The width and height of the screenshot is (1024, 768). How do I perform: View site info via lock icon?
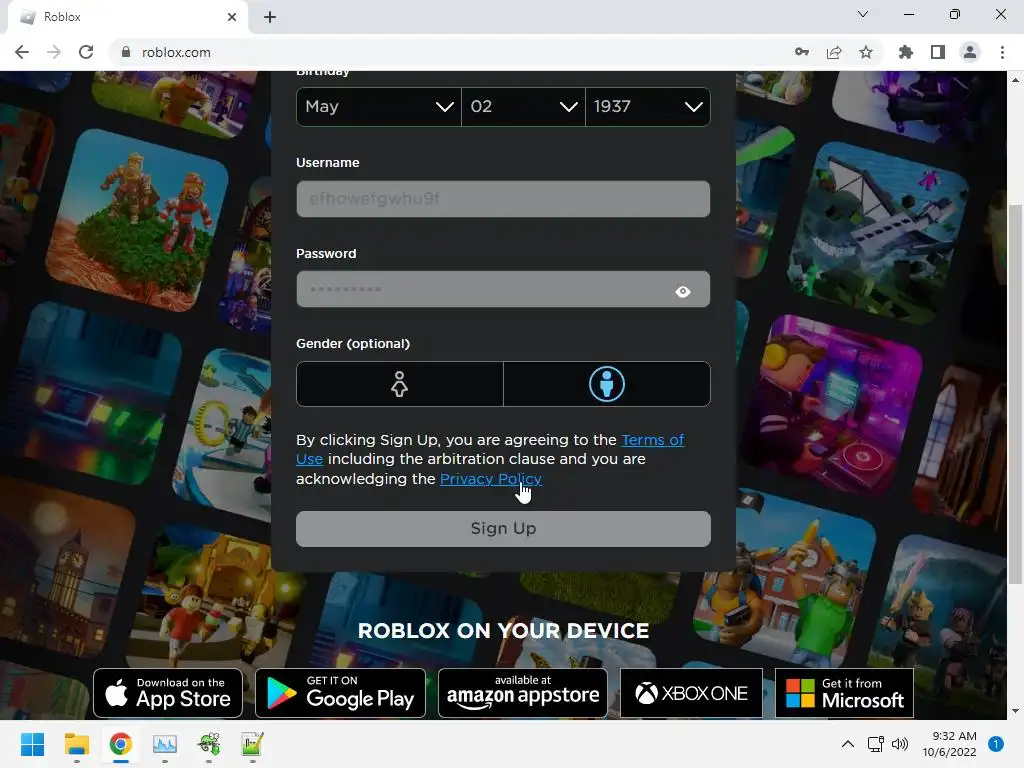pyautogui.click(x=126, y=52)
